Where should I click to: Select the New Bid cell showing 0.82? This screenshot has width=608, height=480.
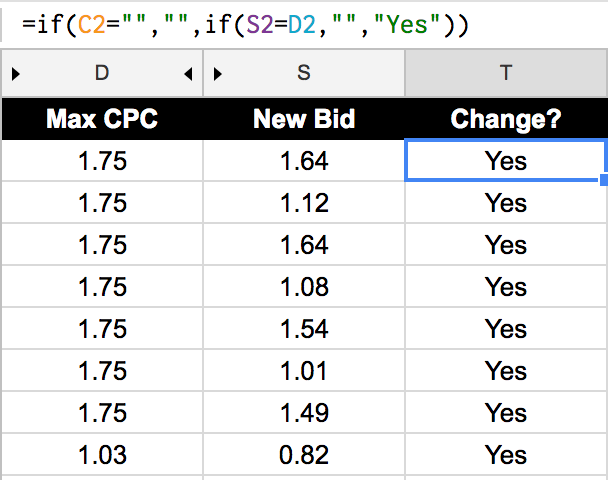pyautogui.click(x=304, y=455)
